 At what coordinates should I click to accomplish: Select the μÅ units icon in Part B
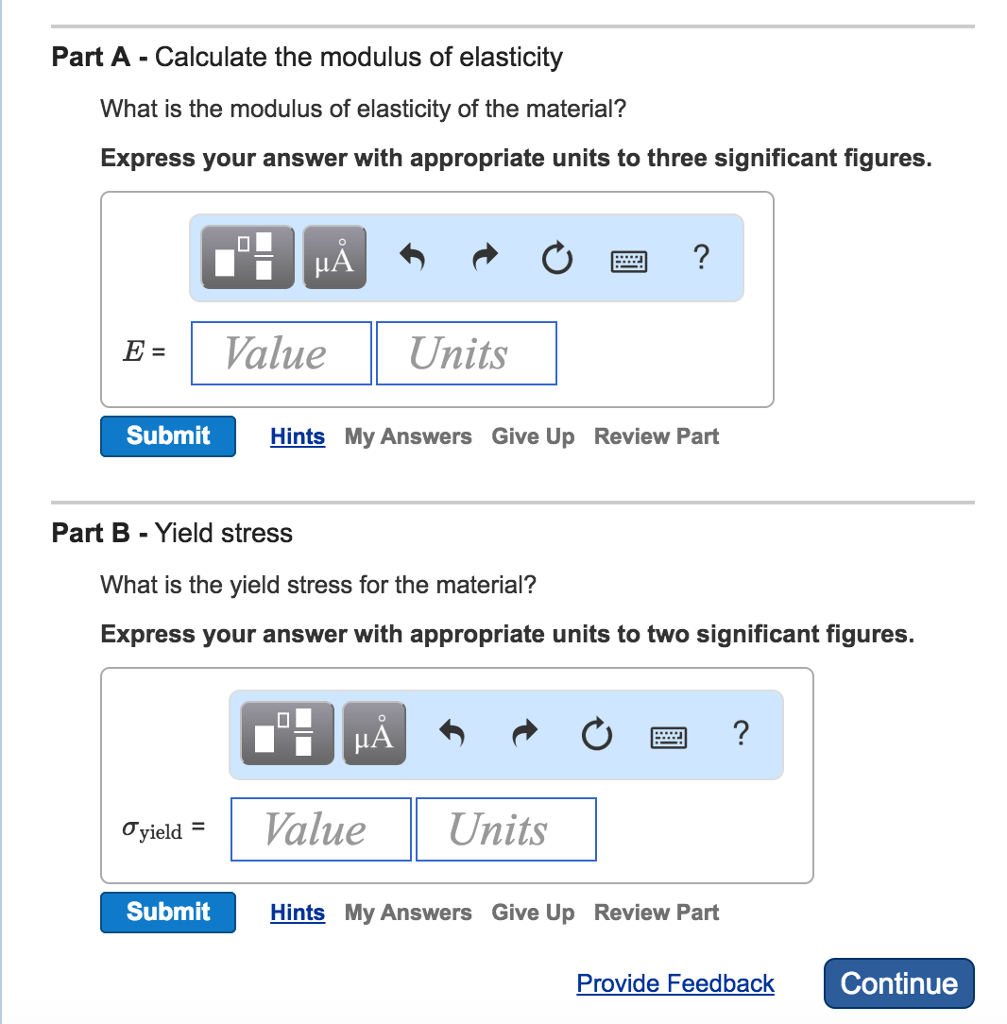pyautogui.click(x=374, y=733)
